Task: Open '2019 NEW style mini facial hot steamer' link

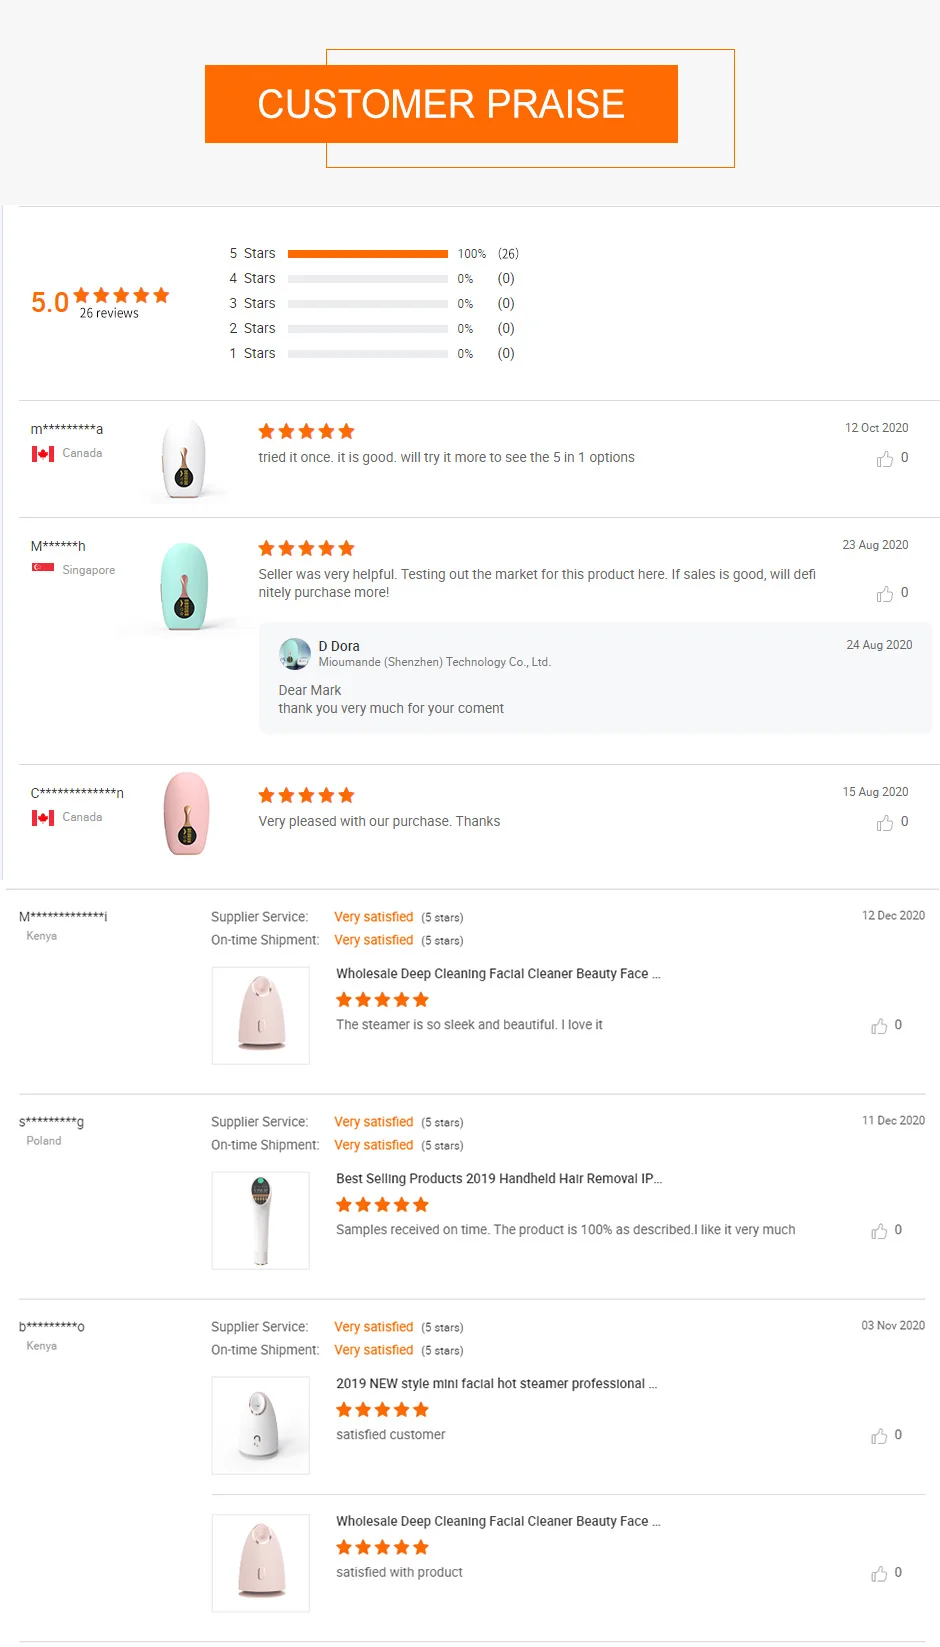Action: pos(496,1384)
